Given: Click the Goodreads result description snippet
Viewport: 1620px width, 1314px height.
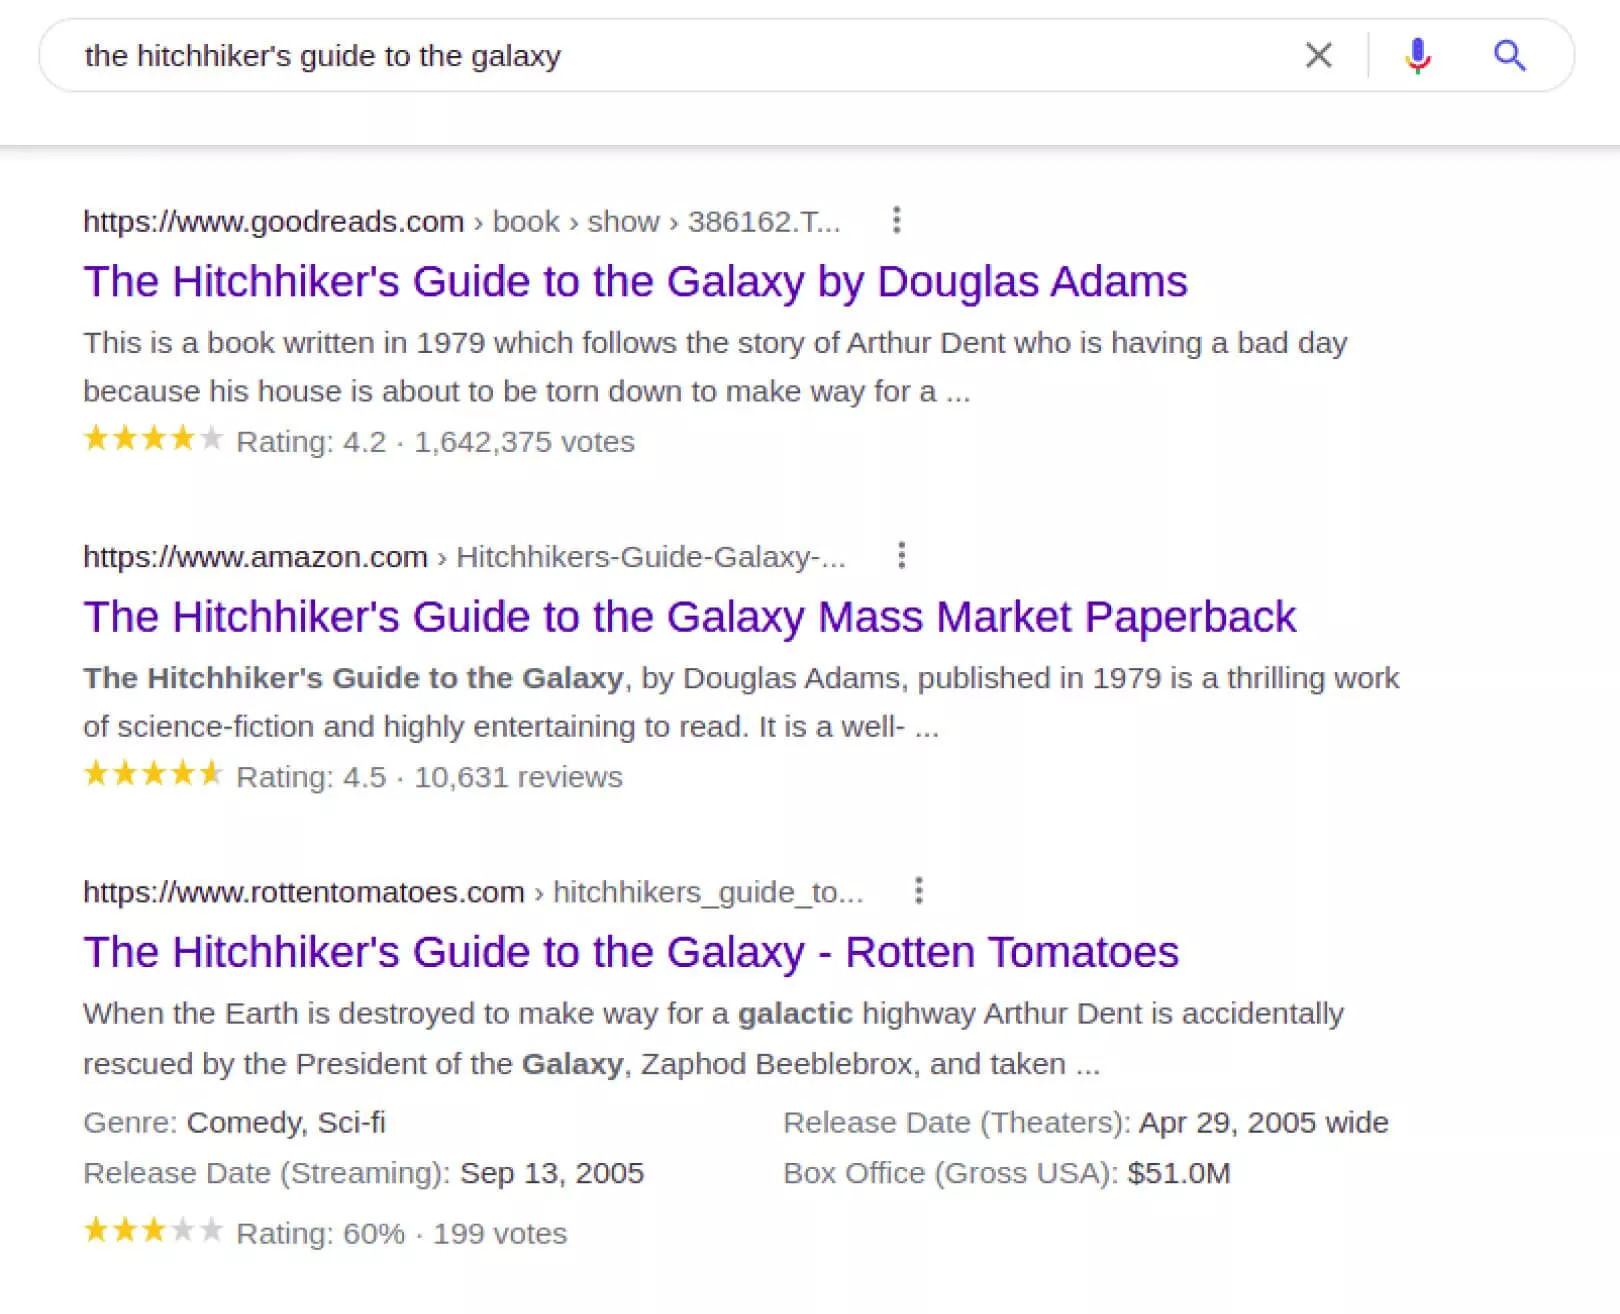Looking at the screenshot, I should point(714,367).
